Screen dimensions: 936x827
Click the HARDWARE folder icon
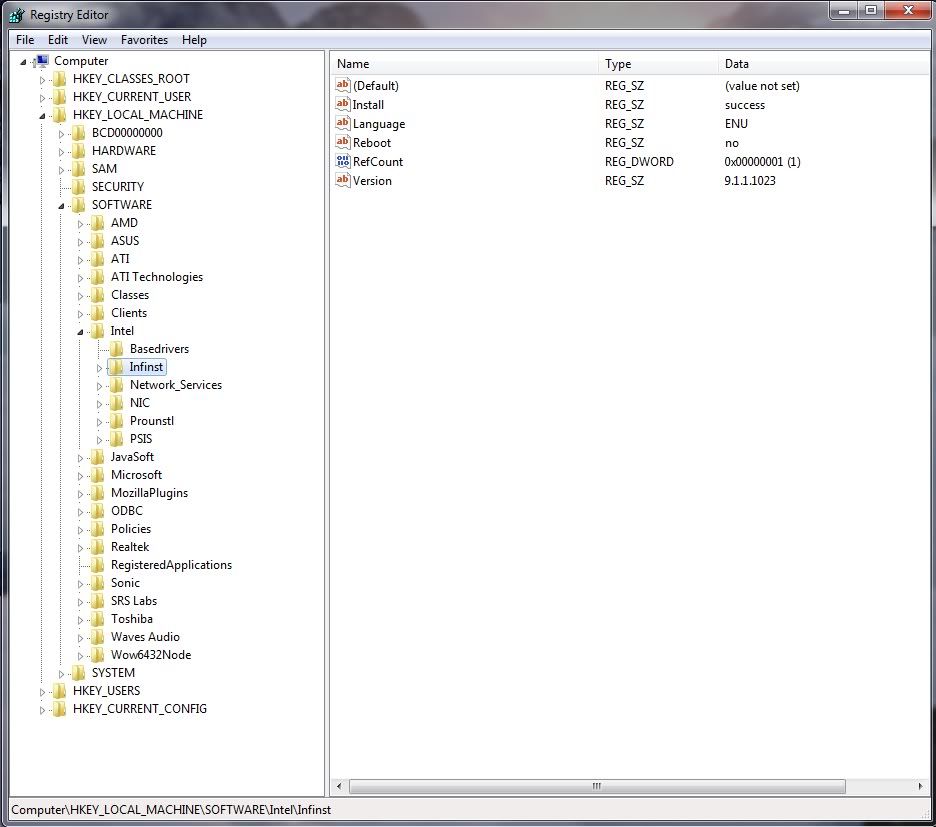point(79,150)
